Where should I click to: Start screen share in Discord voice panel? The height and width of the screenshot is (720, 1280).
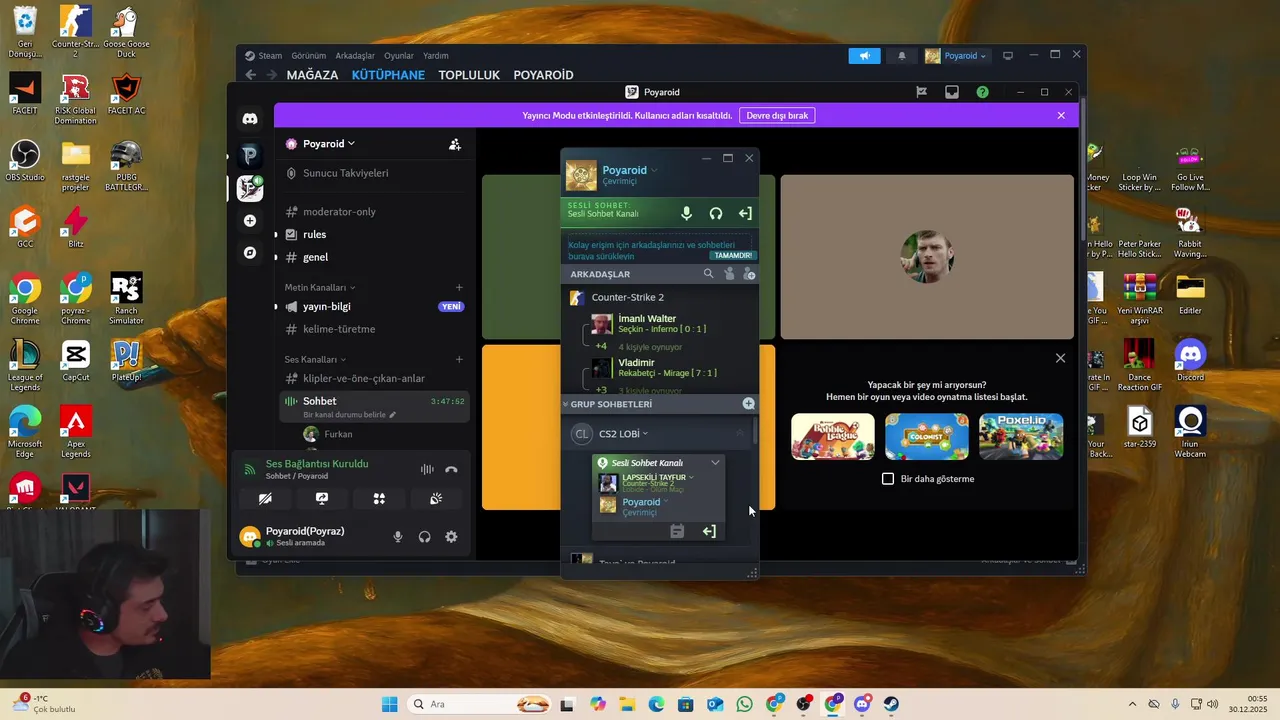click(x=322, y=498)
